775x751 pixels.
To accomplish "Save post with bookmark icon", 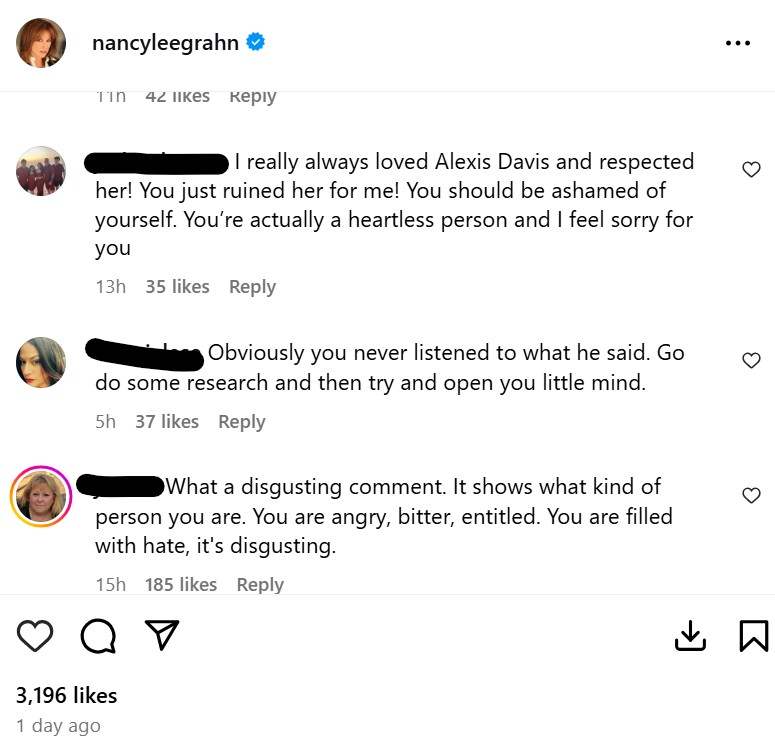I will [x=753, y=635].
